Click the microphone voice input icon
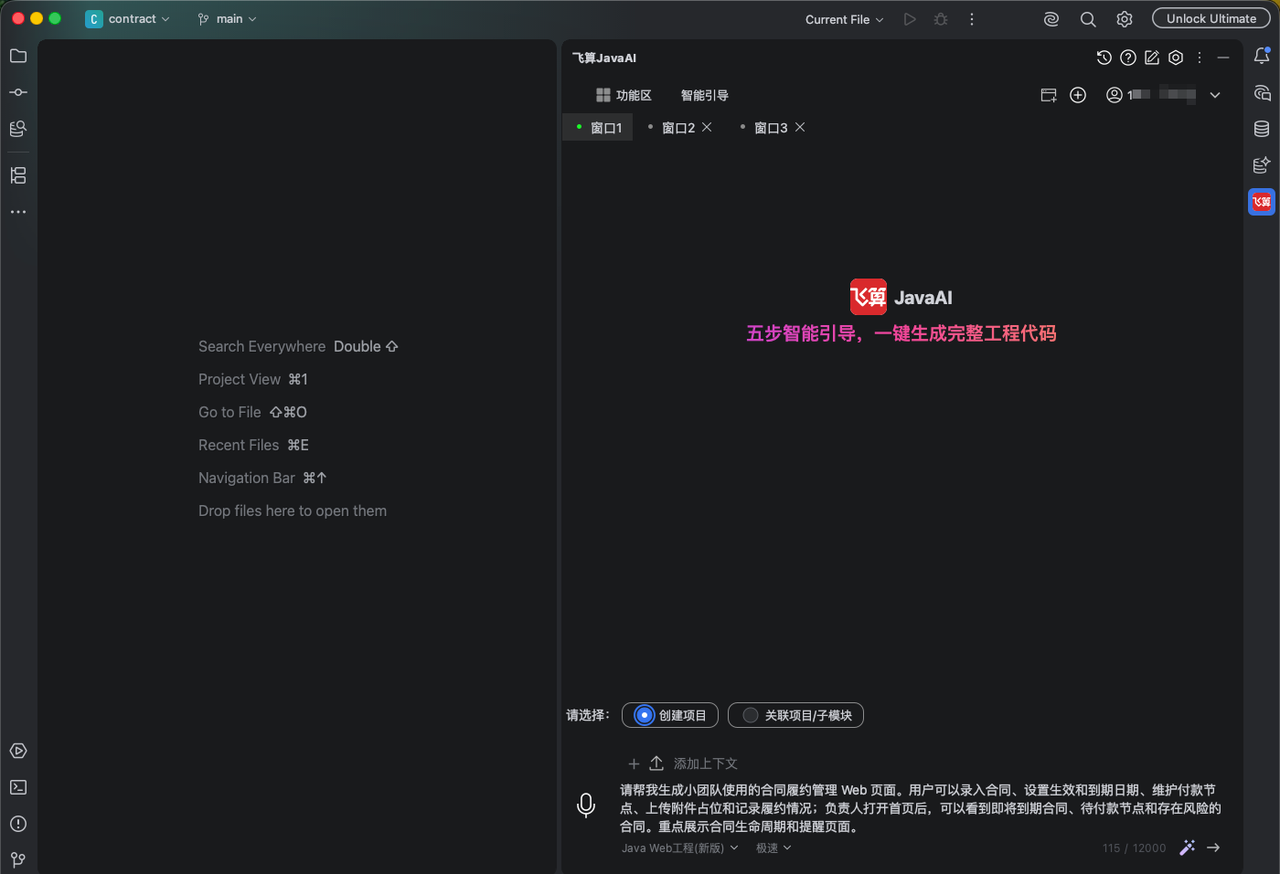 [x=586, y=806]
